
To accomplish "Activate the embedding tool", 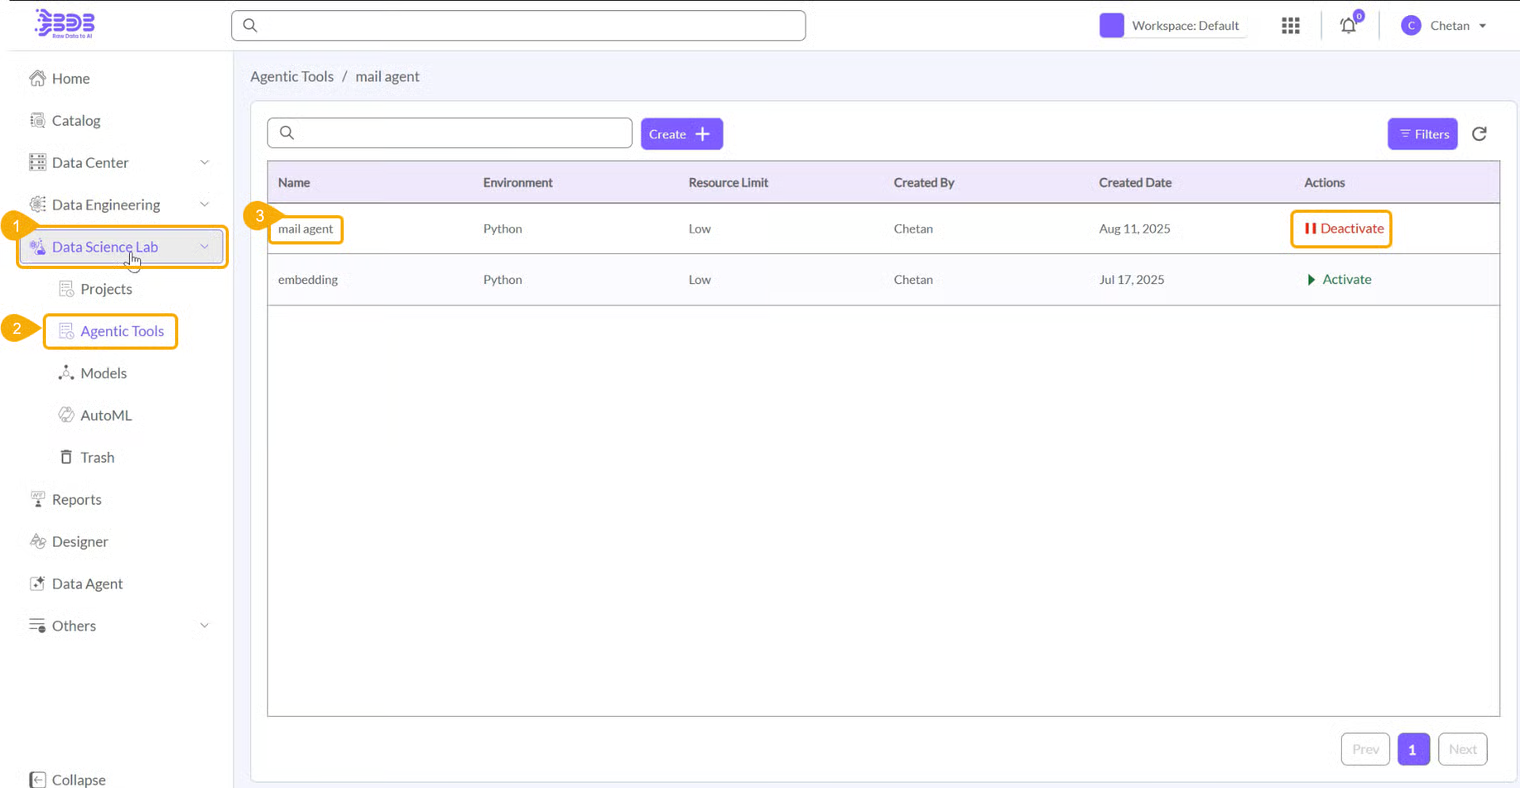I will [1339, 280].
